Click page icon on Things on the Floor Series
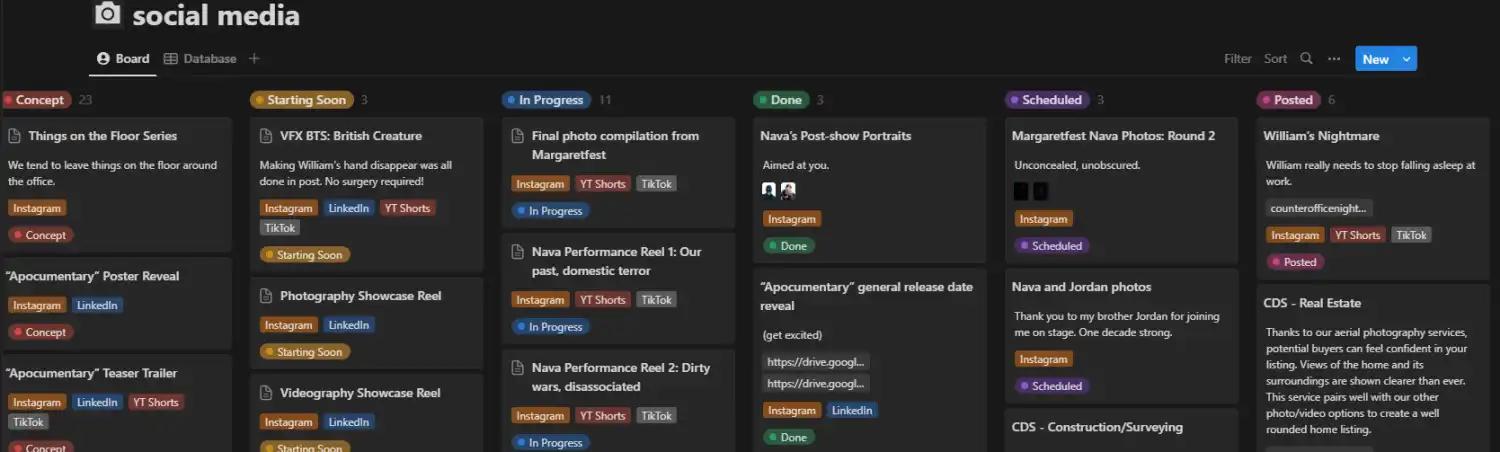1500x452 pixels. tap(15, 136)
